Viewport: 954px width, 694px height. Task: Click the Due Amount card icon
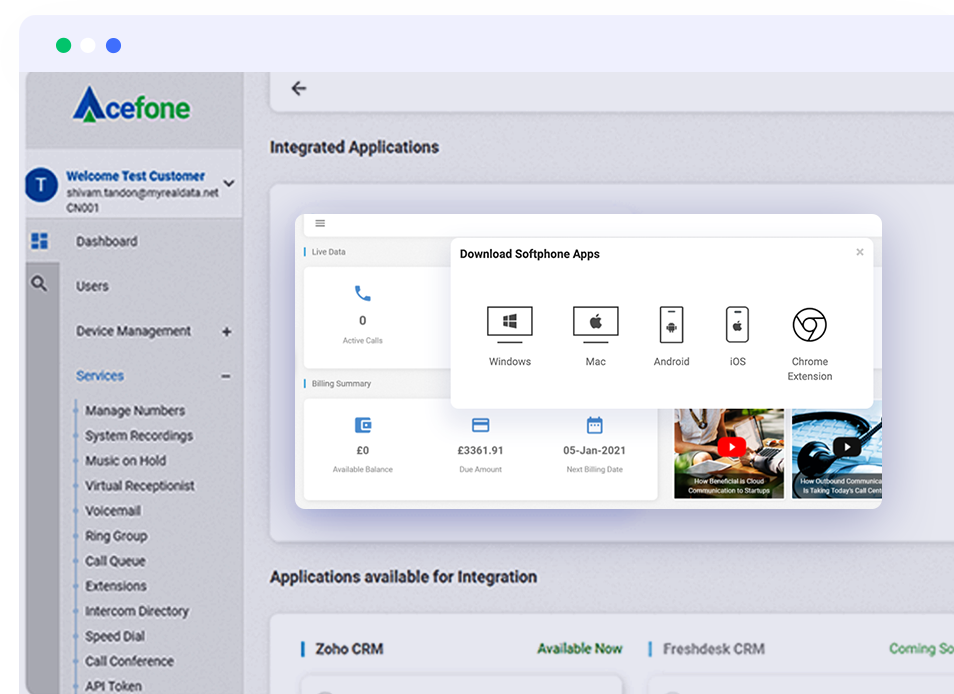pyautogui.click(x=481, y=425)
